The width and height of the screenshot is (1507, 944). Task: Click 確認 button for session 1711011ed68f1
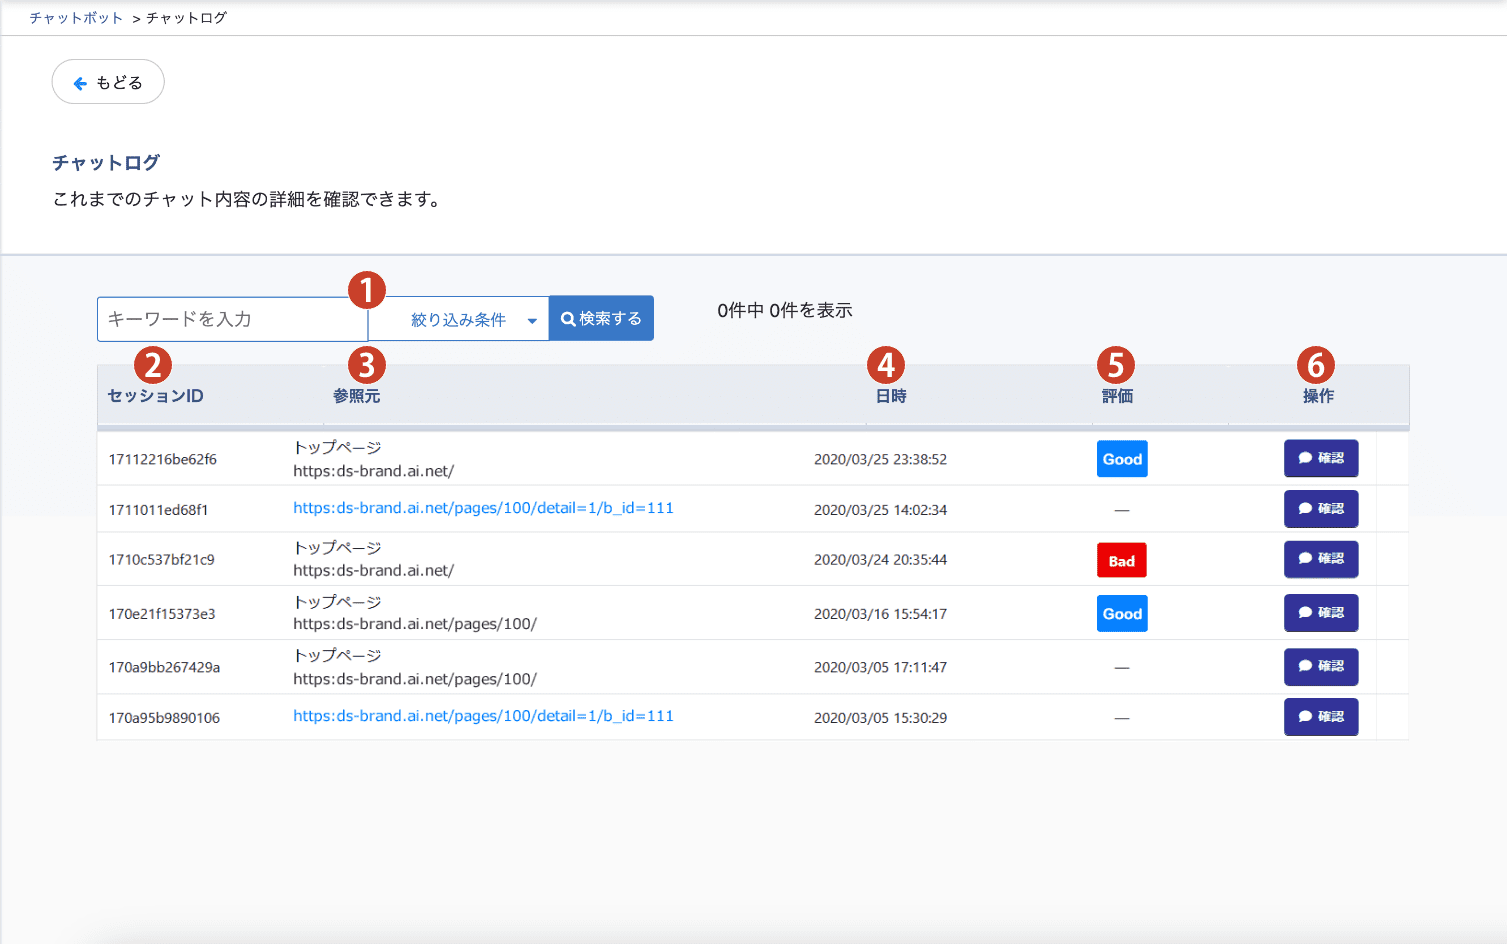(1320, 509)
